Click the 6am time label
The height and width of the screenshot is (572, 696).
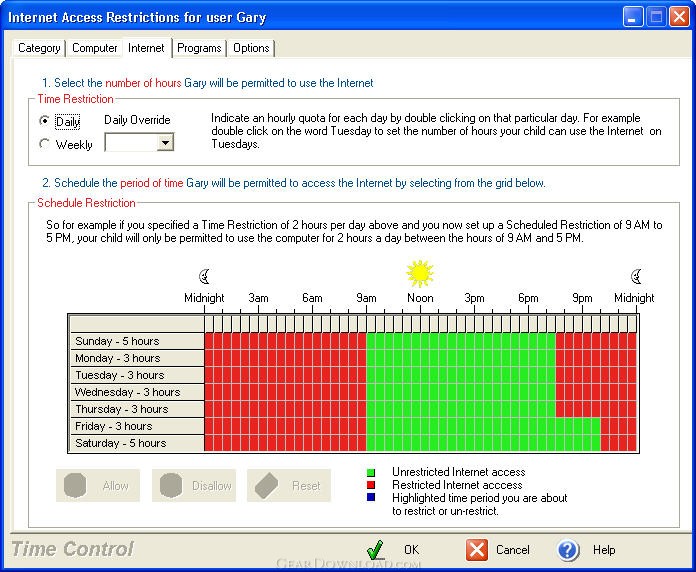312,298
